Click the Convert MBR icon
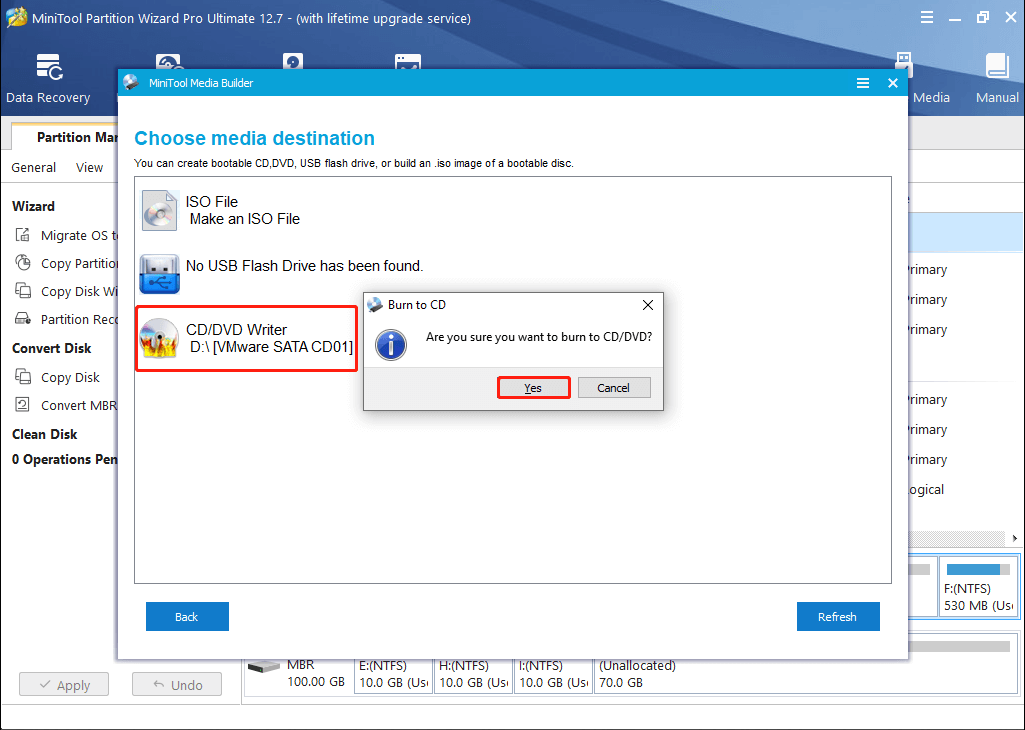Image resolution: width=1025 pixels, height=730 pixels. [23, 405]
